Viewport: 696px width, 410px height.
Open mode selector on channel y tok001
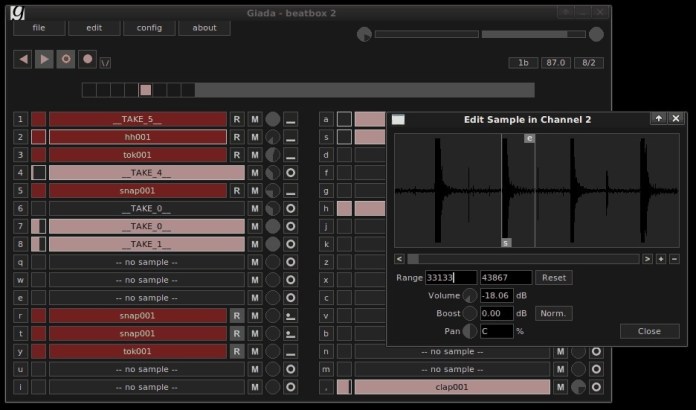point(291,351)
